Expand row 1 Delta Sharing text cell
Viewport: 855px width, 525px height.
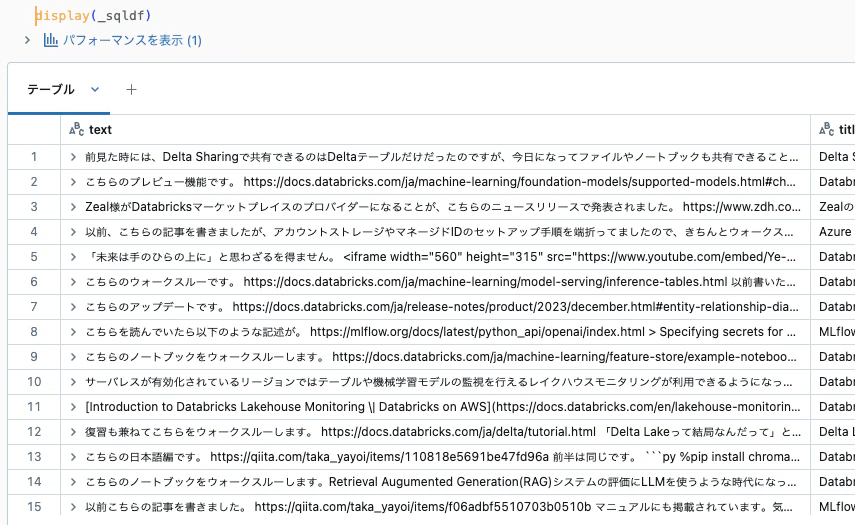[73, 157]
